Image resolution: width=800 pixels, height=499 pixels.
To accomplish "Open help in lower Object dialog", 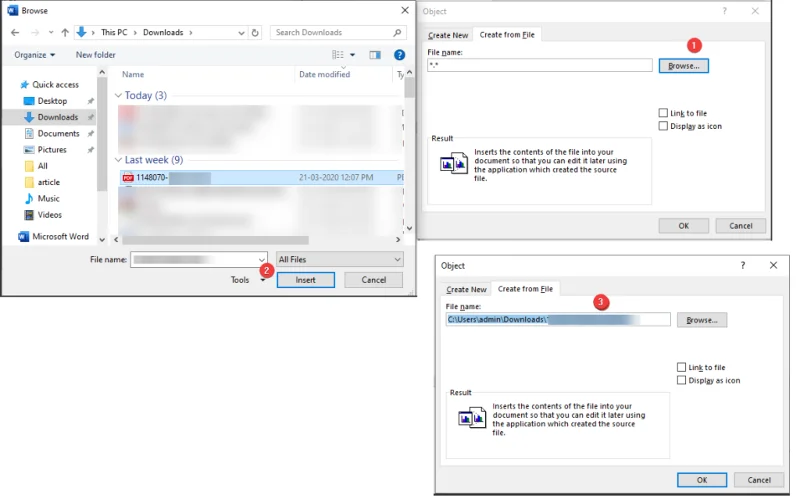I will pos(743,265).
